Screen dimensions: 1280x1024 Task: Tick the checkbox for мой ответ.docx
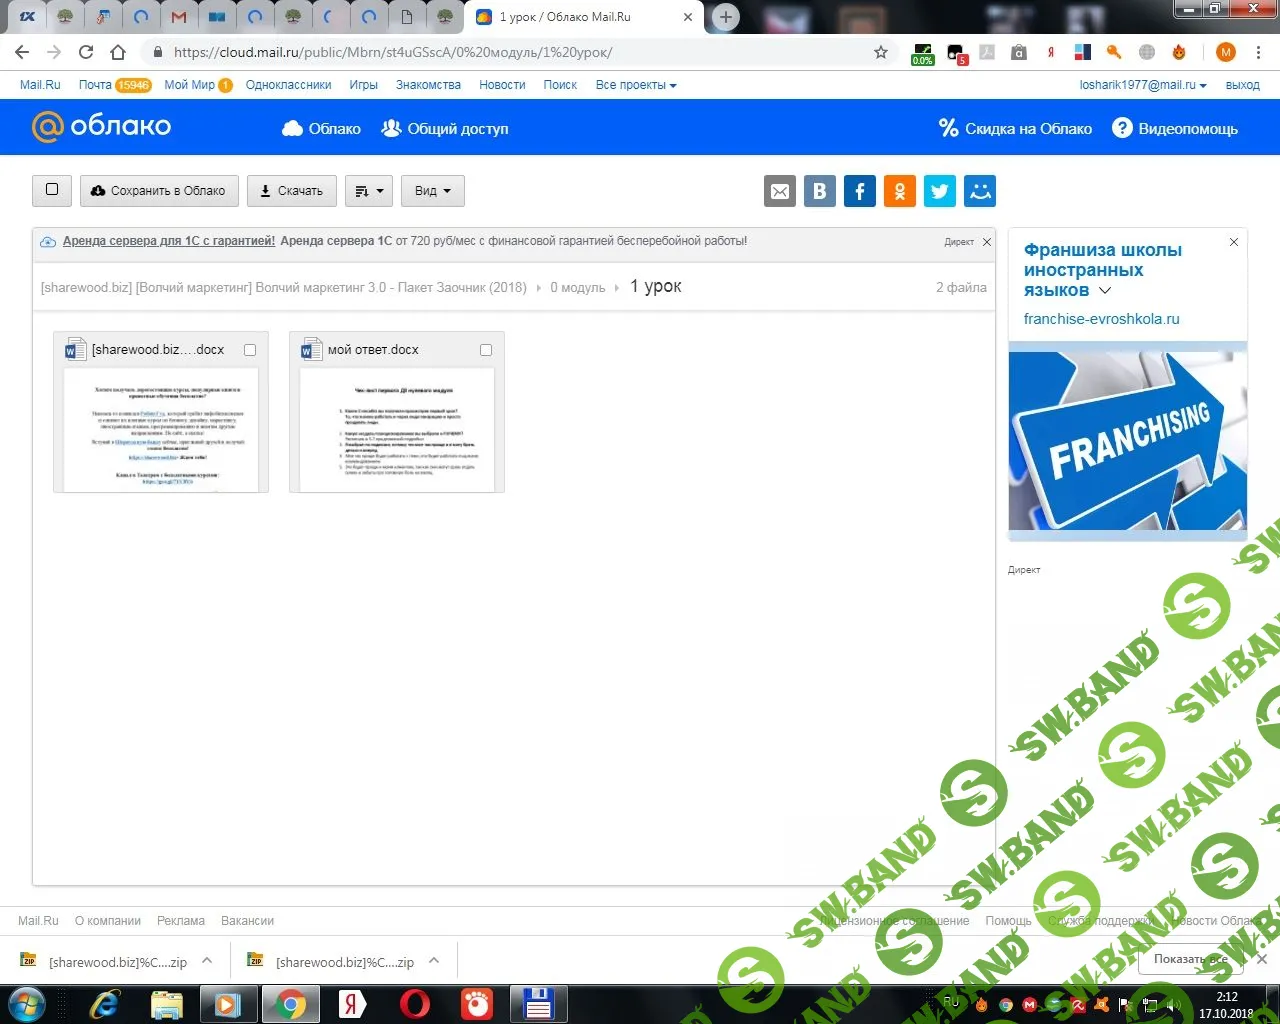point(486,350)
